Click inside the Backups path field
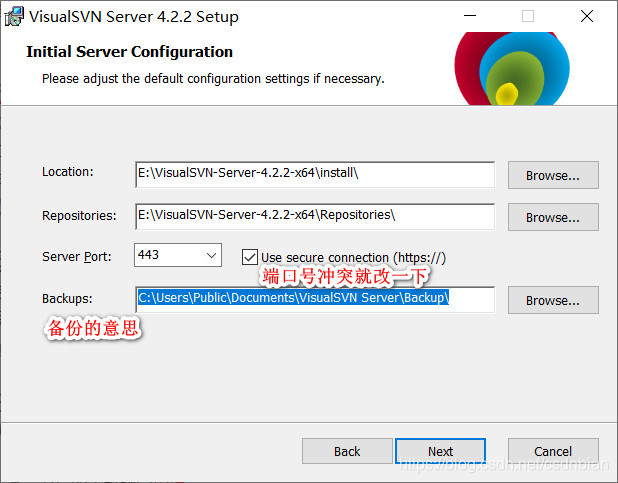The width and height of the screenshot is (618, 483). coord(315,300)
